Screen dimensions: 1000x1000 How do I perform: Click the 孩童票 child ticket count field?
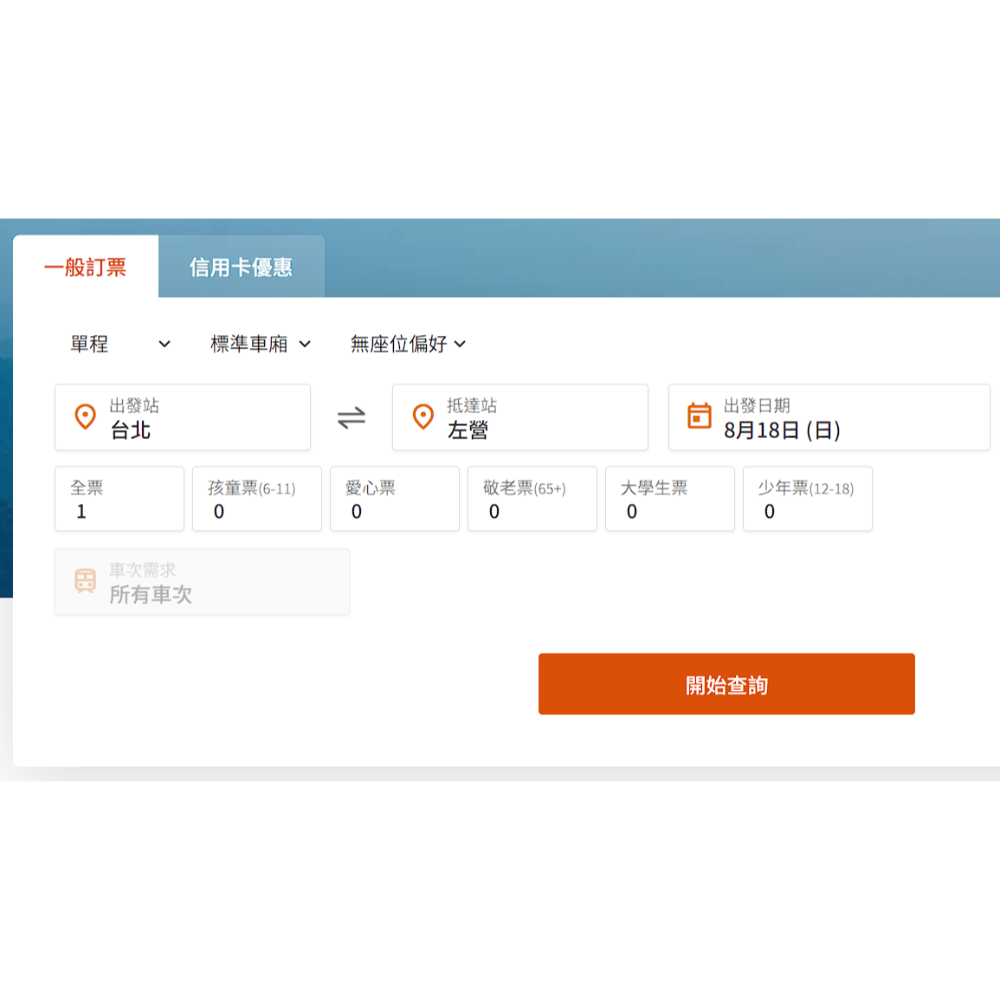pos(257,499)
